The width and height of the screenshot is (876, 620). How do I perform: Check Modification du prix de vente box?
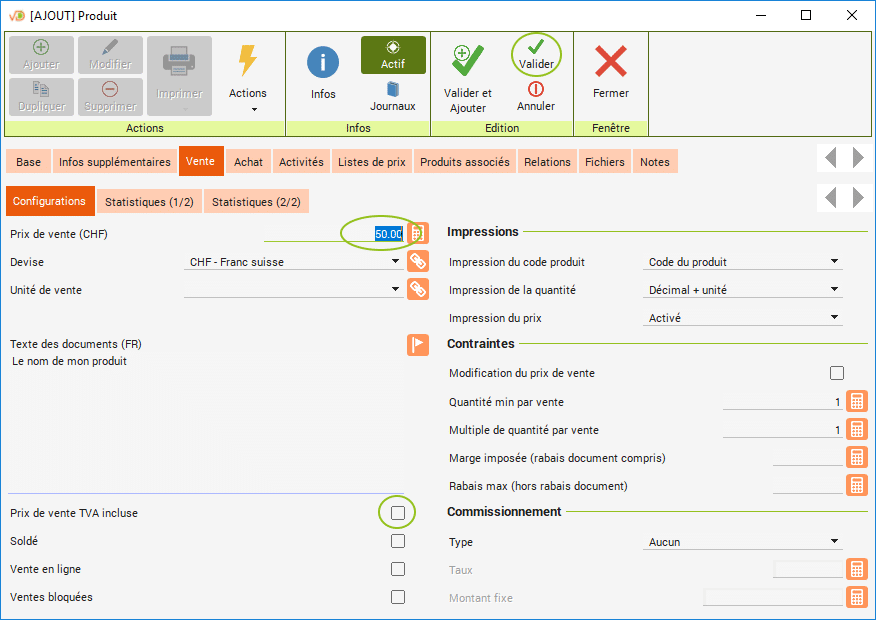[x=837, y=373]
